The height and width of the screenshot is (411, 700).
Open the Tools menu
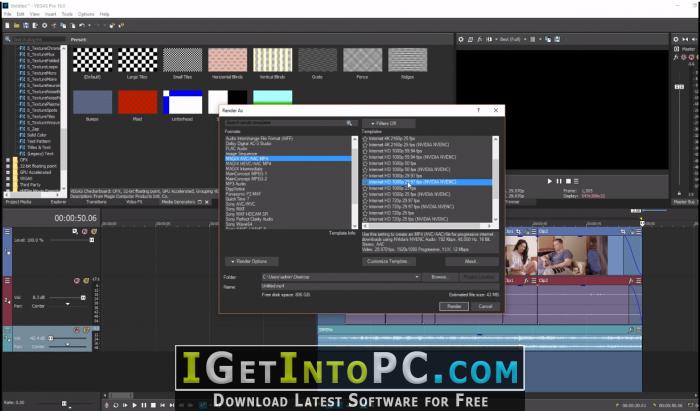coord(67,14)
